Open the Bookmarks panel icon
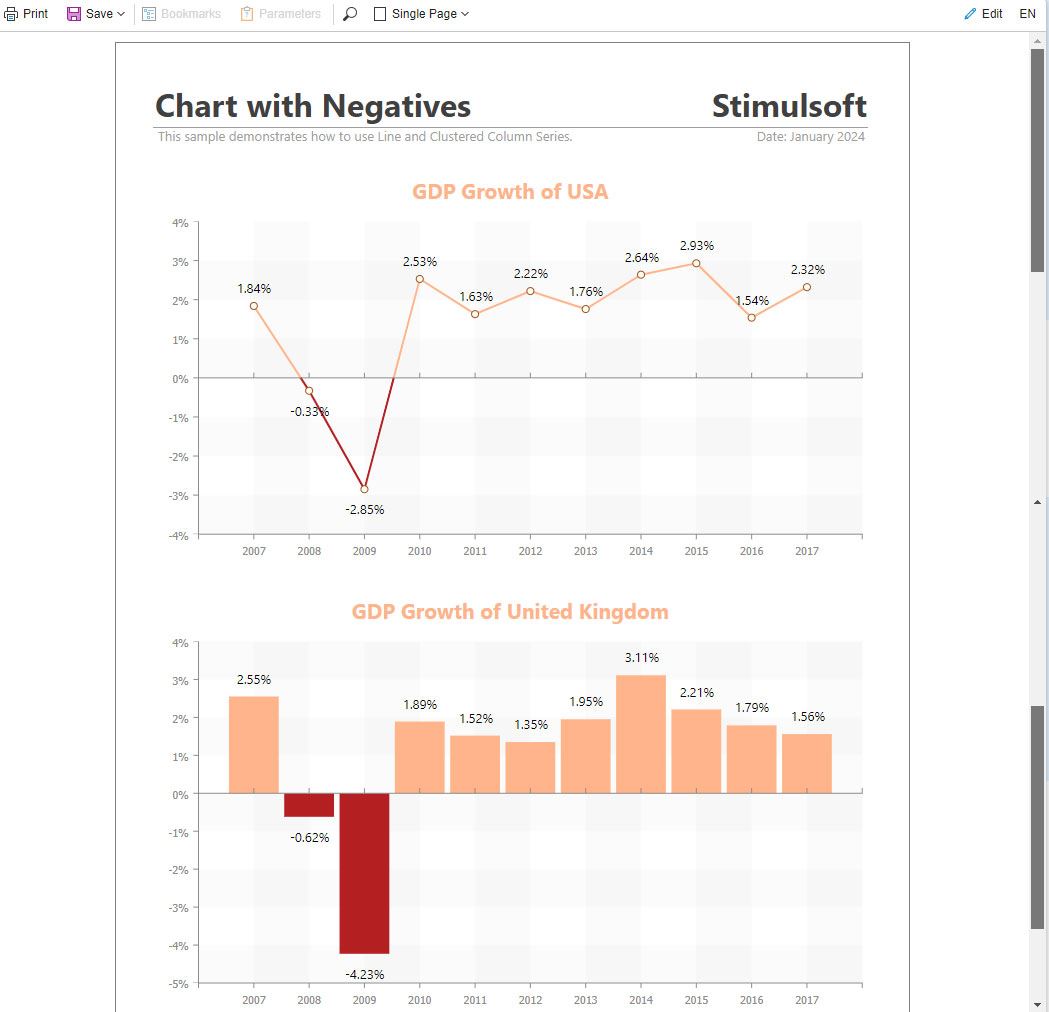This screenshot has width=1049, height=1012. (149, 13)
